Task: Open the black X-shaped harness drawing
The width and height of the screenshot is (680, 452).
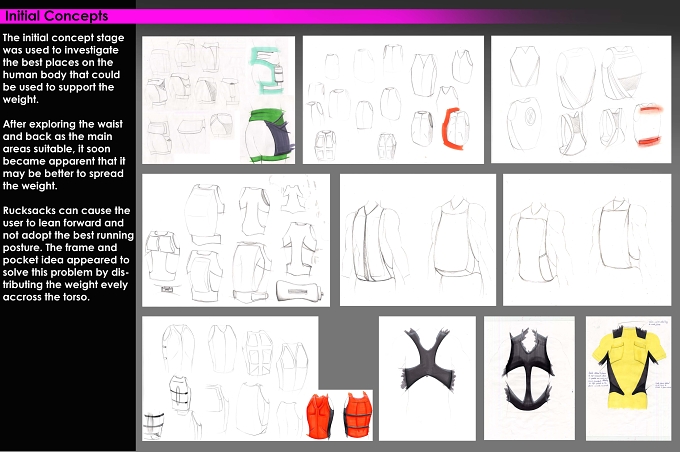Action: pos(427,378)
